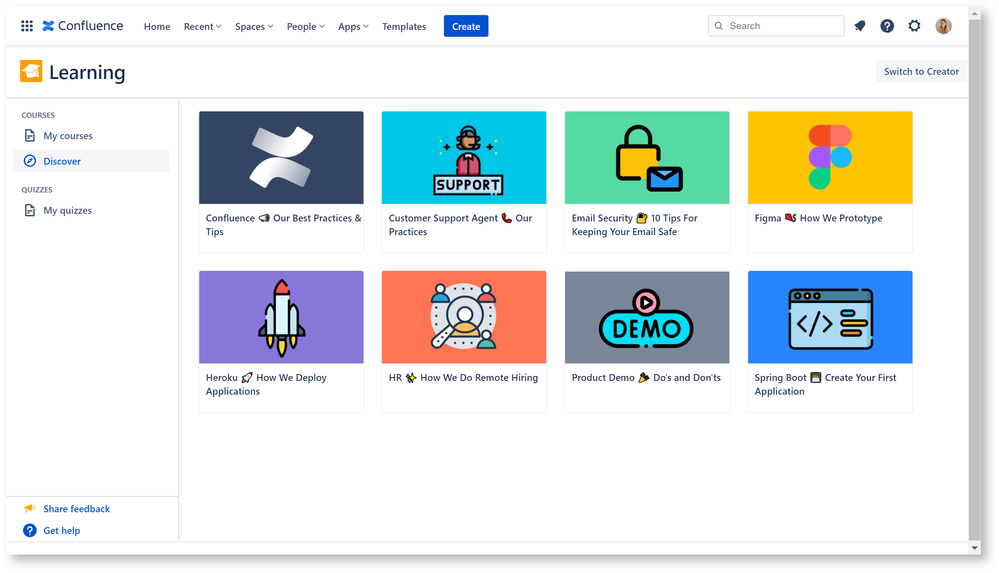The image size is (999, 573).
Task: Click Switch to Creator button
Action: 921,71
